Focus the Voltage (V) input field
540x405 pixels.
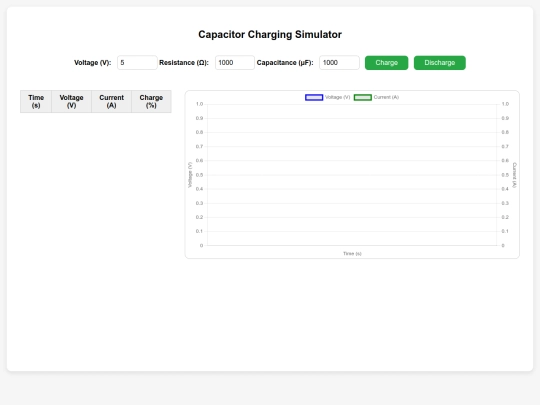pos(137,63)
